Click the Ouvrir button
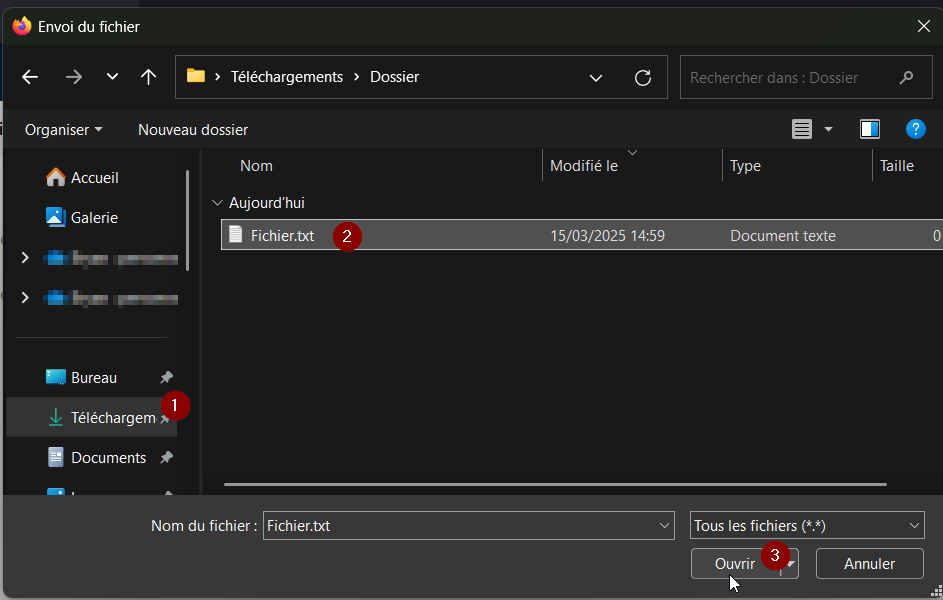 click(734, 564)
